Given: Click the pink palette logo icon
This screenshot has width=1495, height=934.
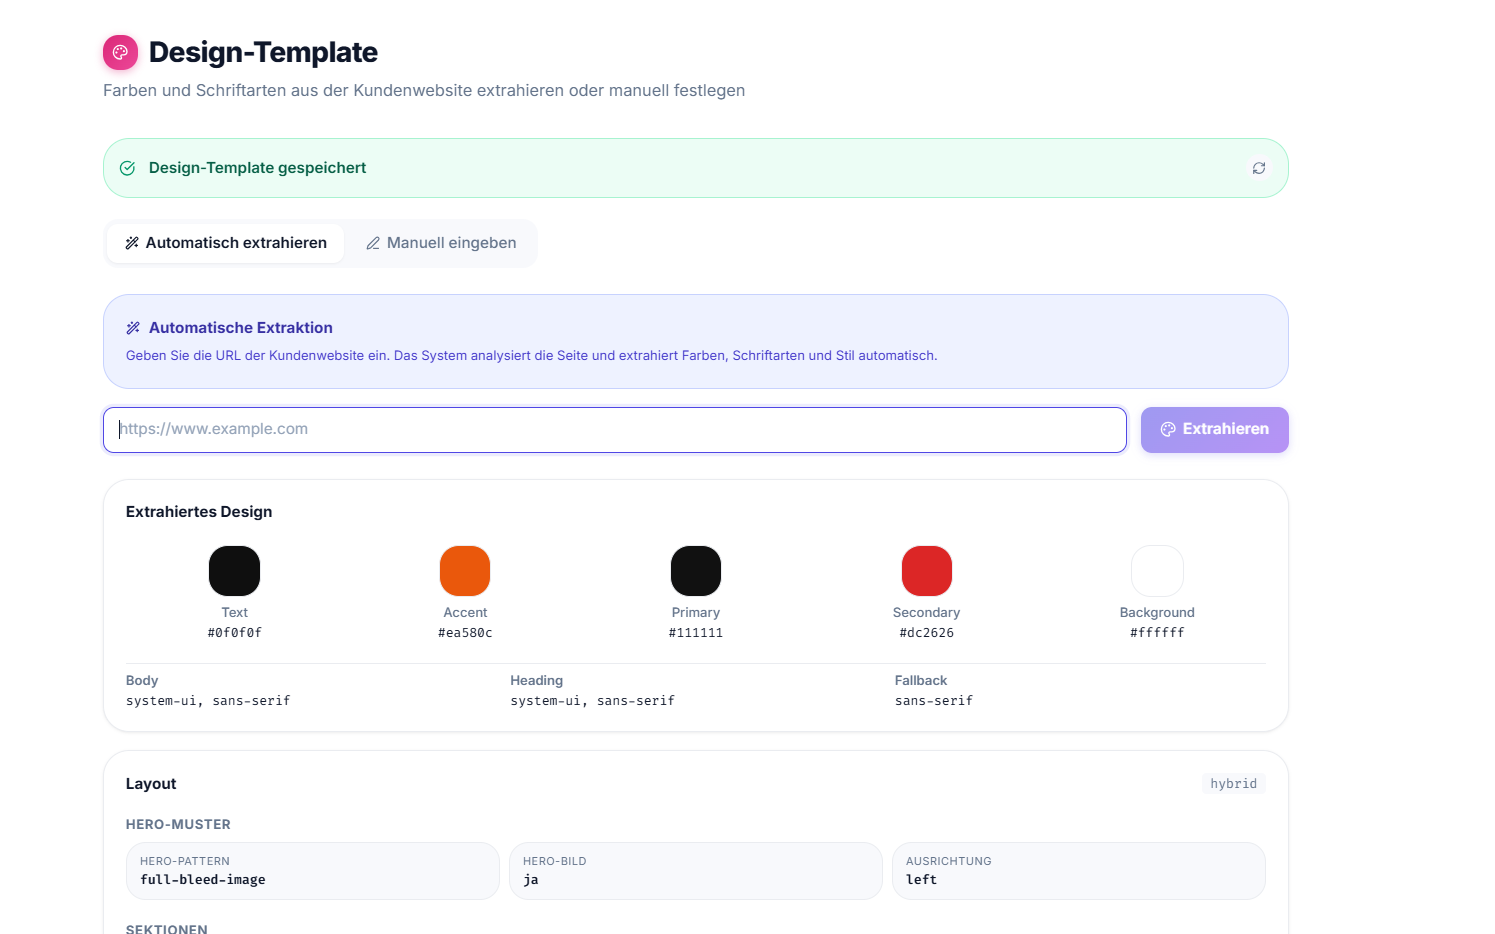Looking at the screenshot, I should [120, 52].
